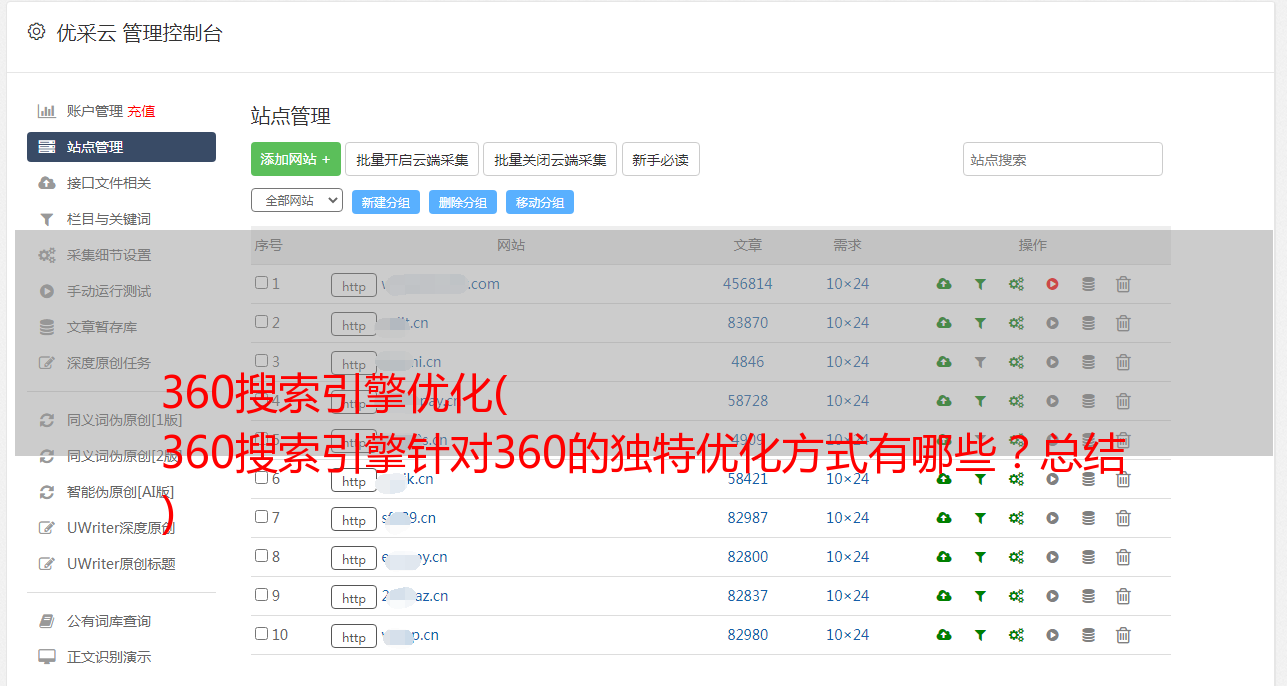The width and height of the screenshot is (1287, 686).
Task: Open 栏目与关键词 in the sidebar
Action: (109, 219)
